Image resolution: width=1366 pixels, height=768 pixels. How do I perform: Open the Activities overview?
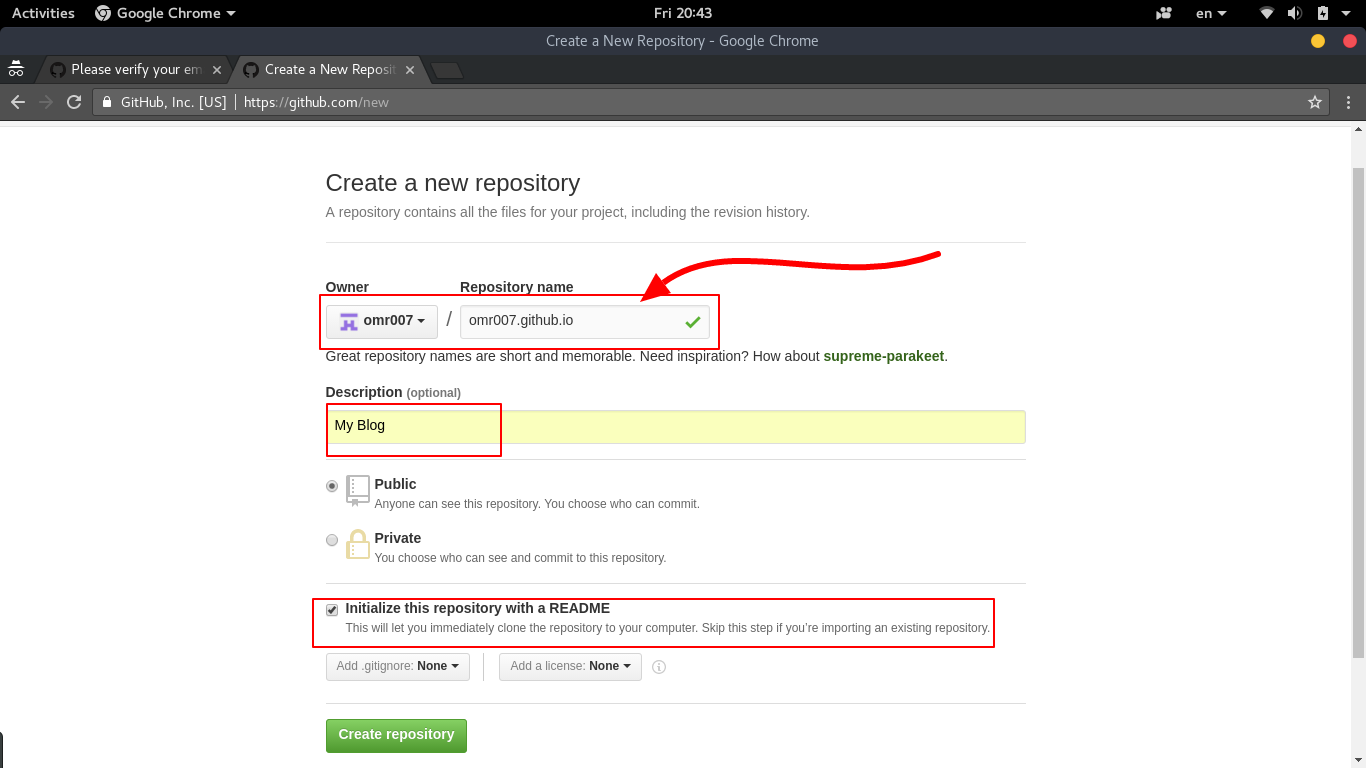coord(43,13)
